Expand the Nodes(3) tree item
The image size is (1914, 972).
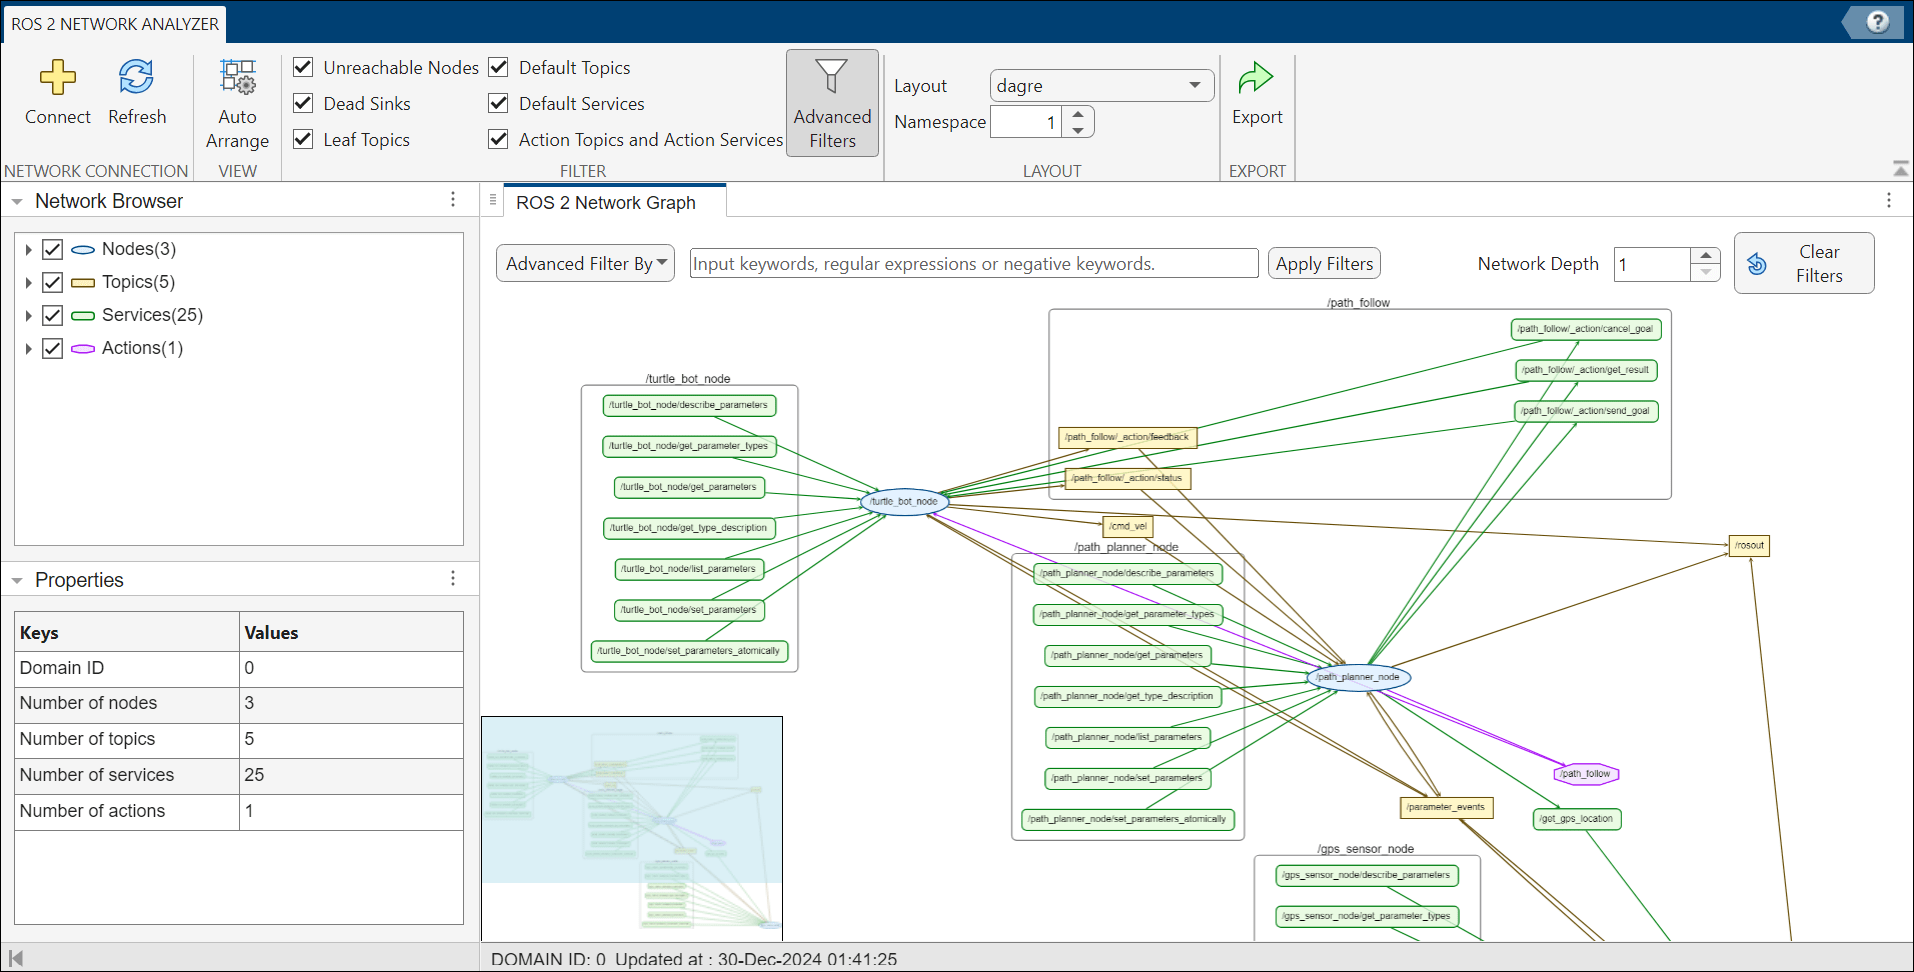point(28,249)
